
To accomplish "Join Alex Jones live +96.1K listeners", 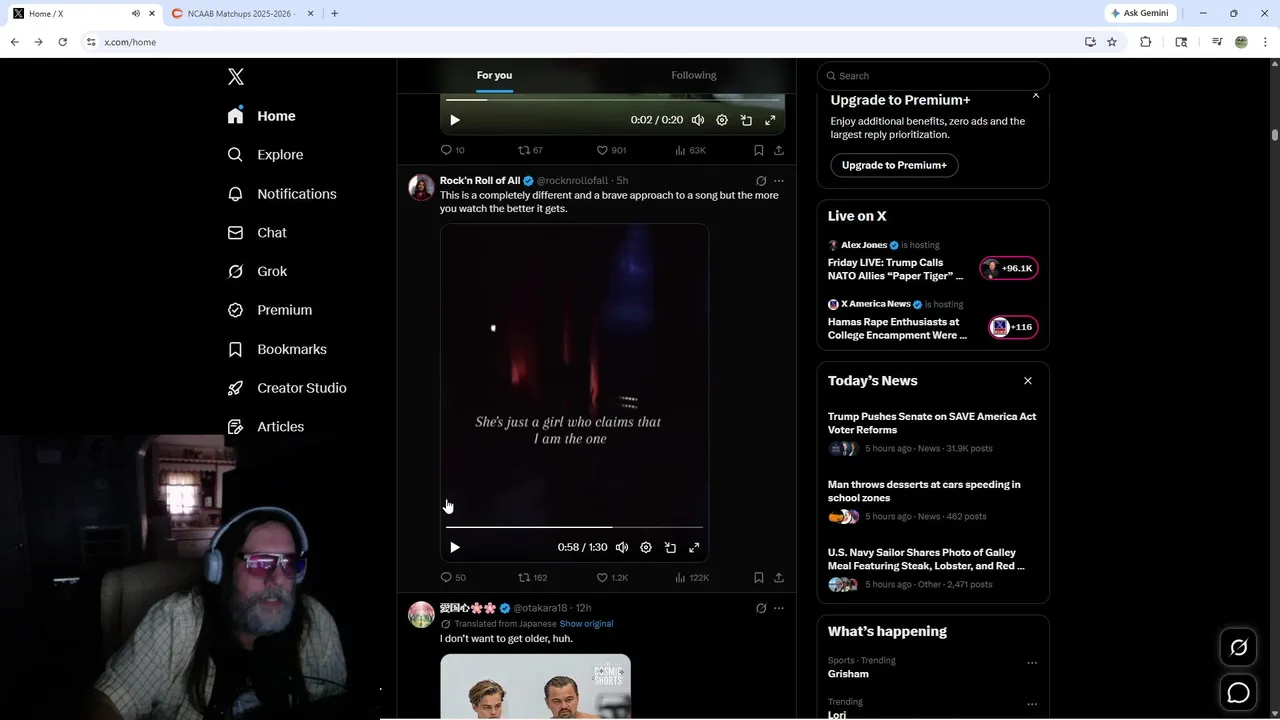I will pyautogui.click(x=1009, y=268).
